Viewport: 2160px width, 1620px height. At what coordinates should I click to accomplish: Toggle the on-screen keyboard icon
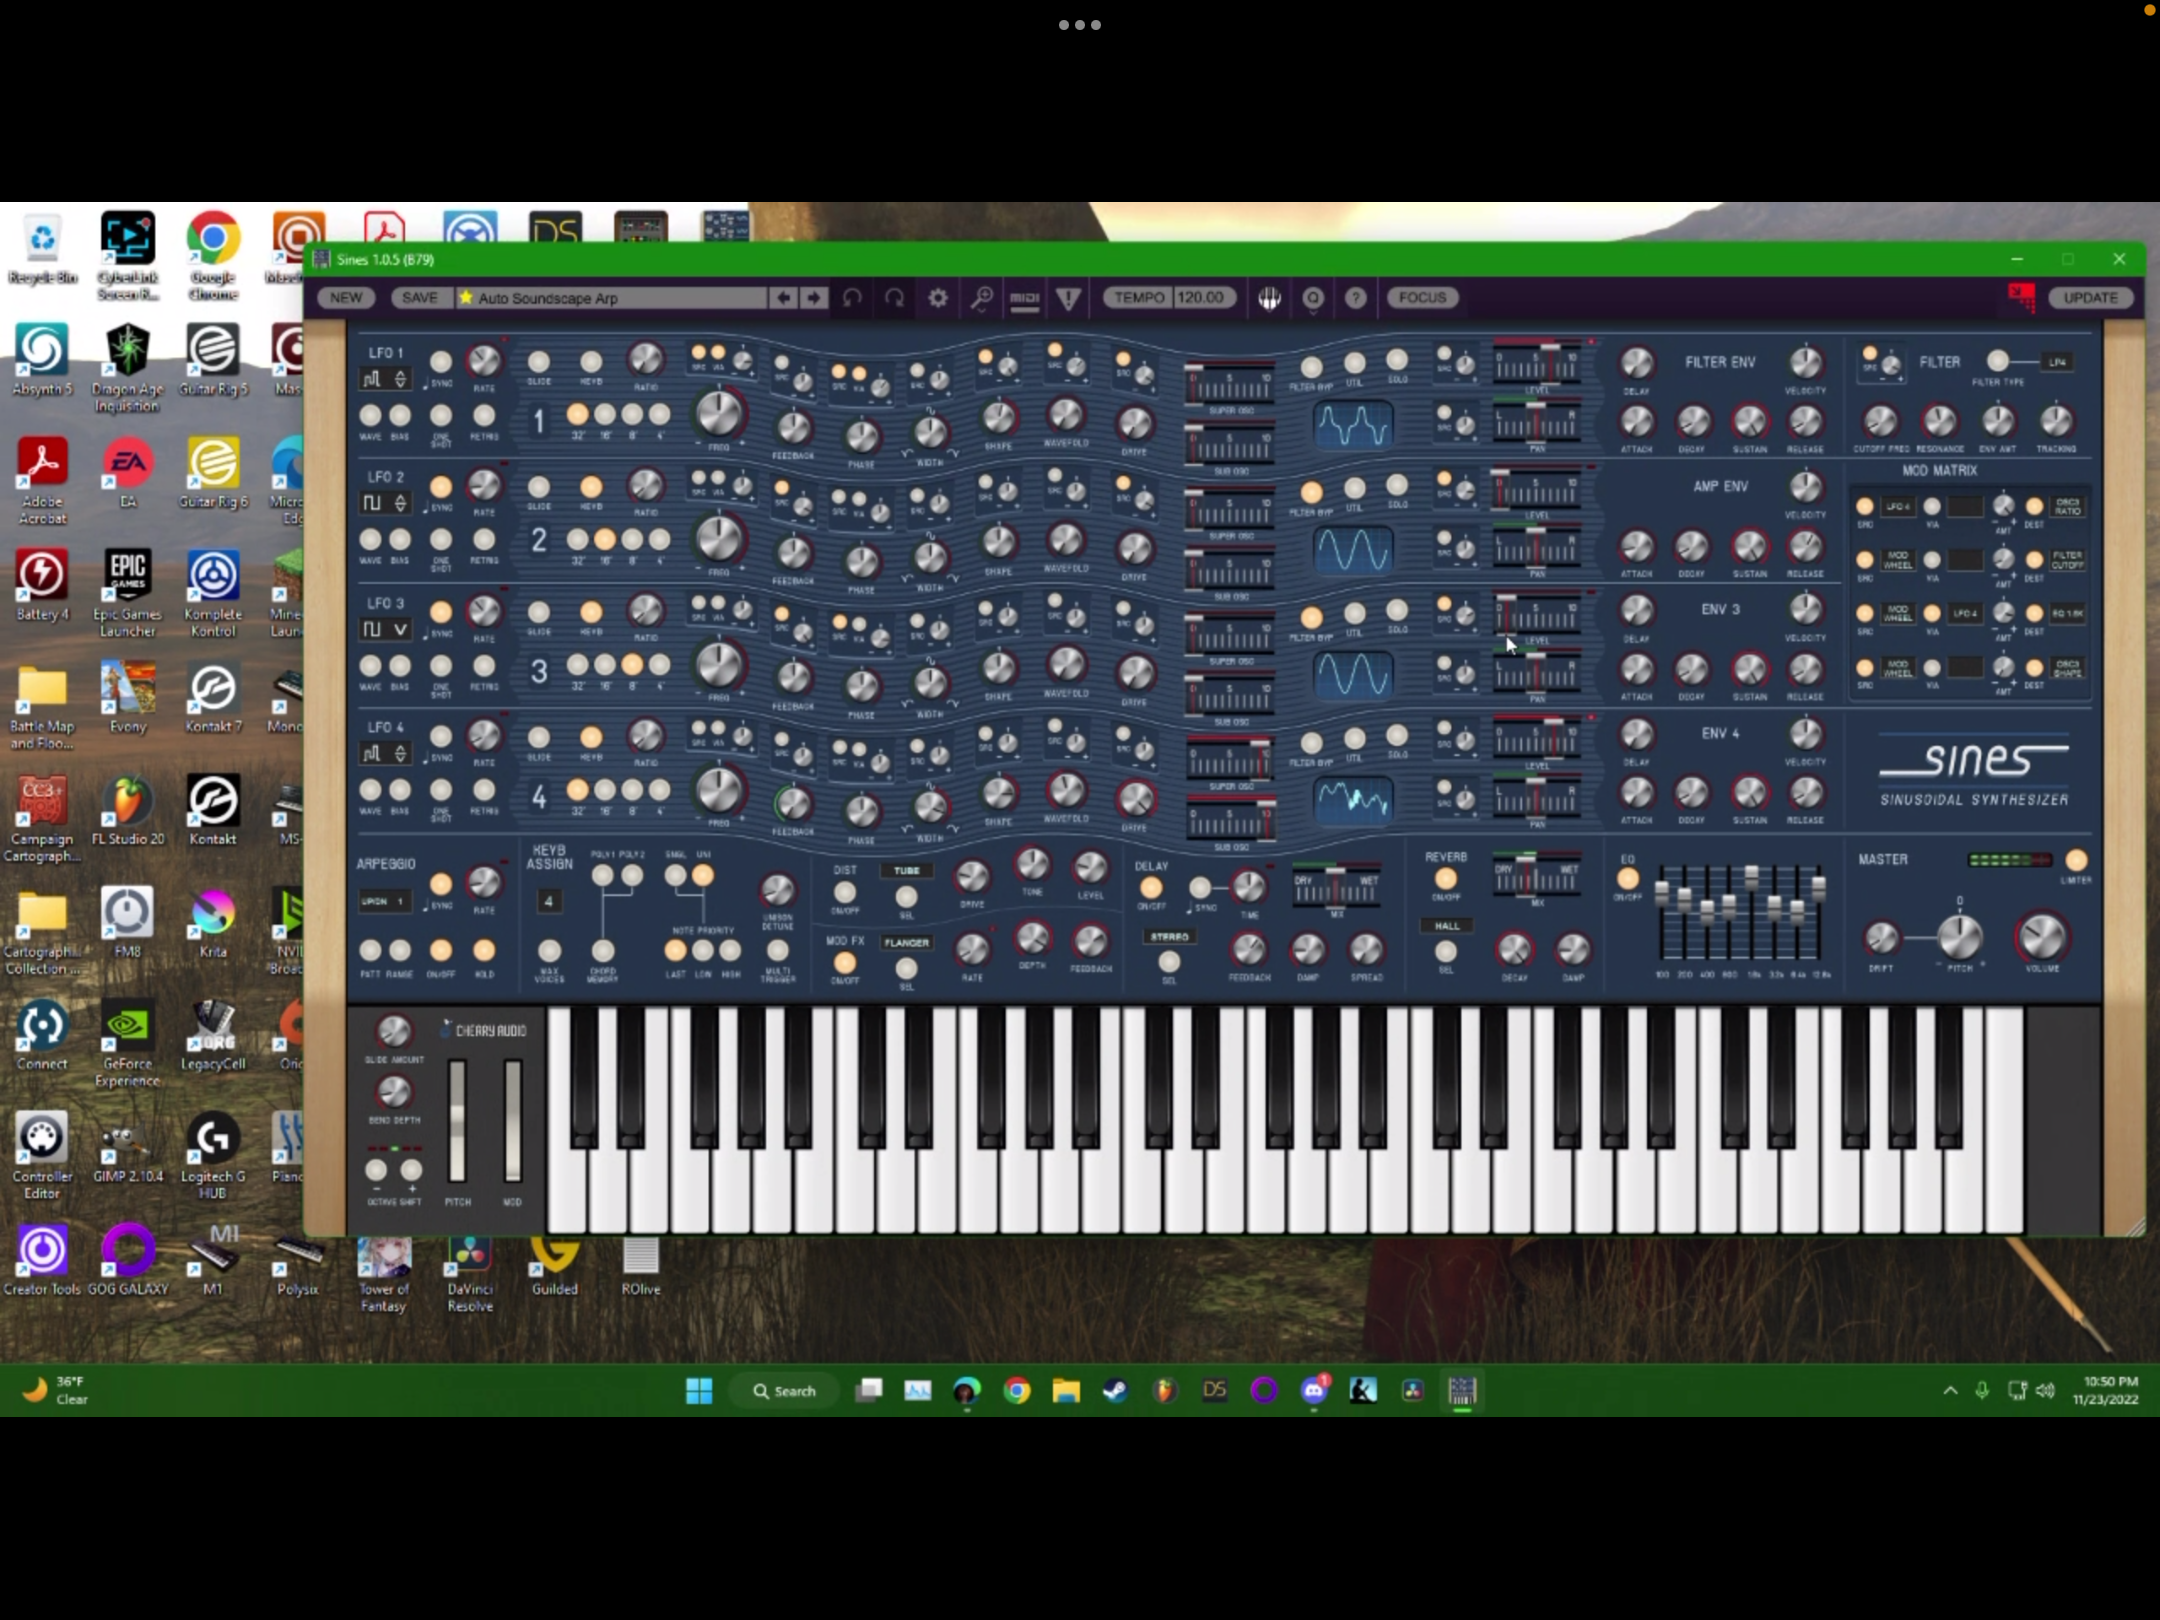(x=1269, y=297)
